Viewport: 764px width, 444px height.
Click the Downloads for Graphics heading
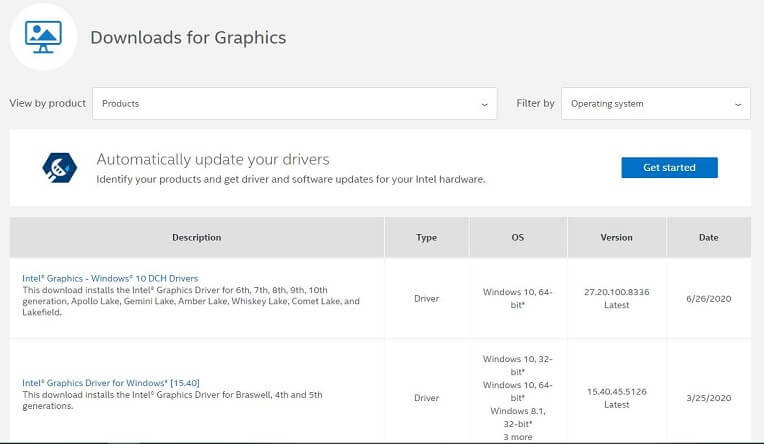point(188,38)
